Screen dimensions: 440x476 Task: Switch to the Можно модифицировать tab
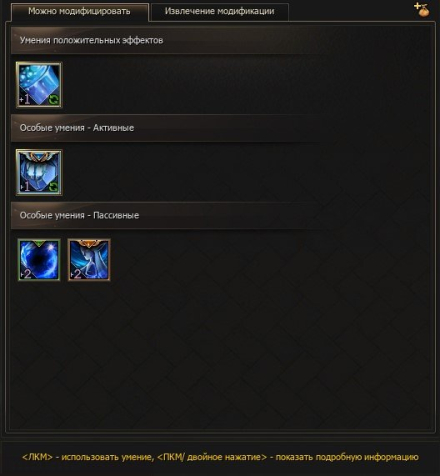coord(79,11)
